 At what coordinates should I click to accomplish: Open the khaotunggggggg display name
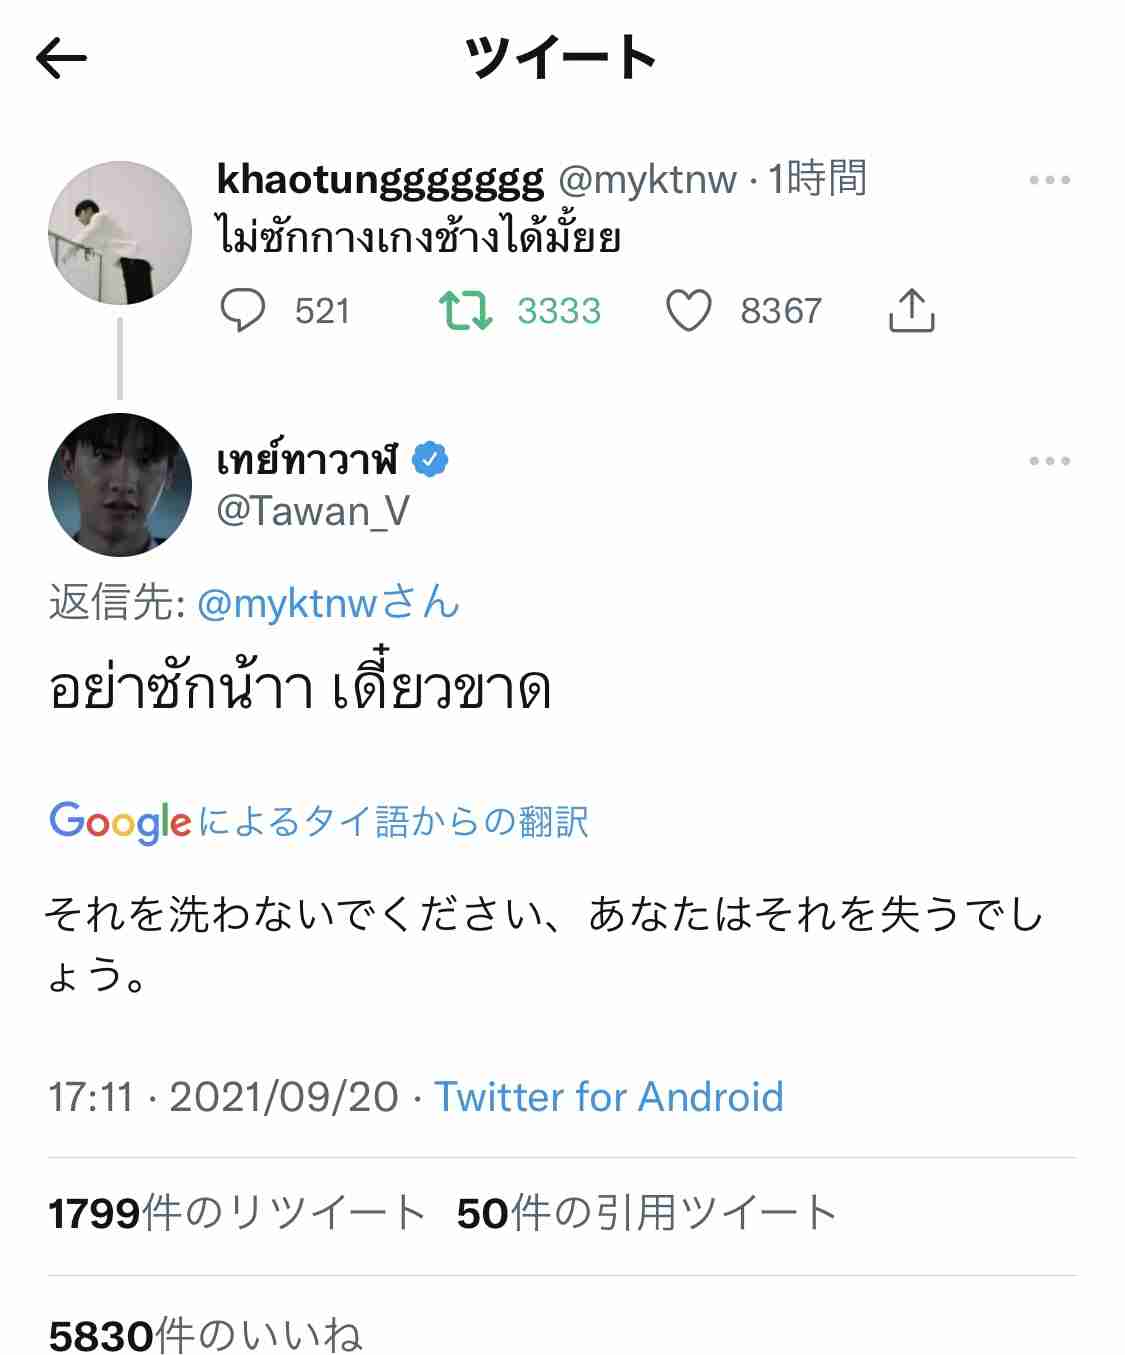coord(380,180)
